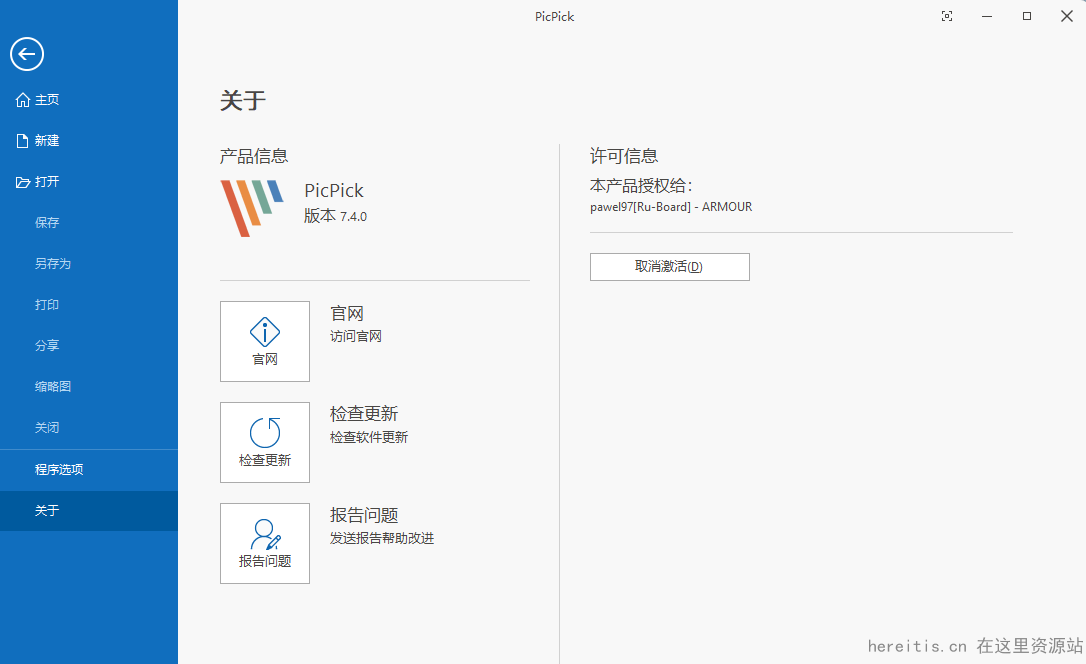Maximize the PicPick window
The image size is (1086, 664).
(x=1027, y=16)
